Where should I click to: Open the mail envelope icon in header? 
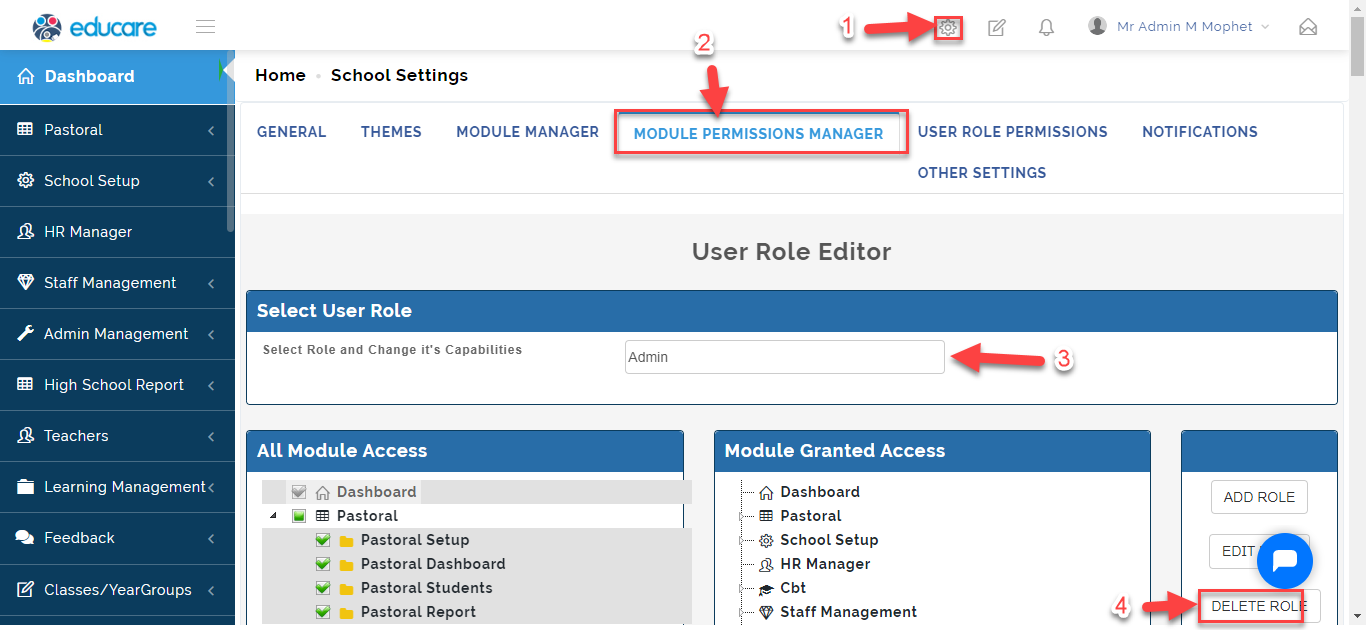[1308, 27]
